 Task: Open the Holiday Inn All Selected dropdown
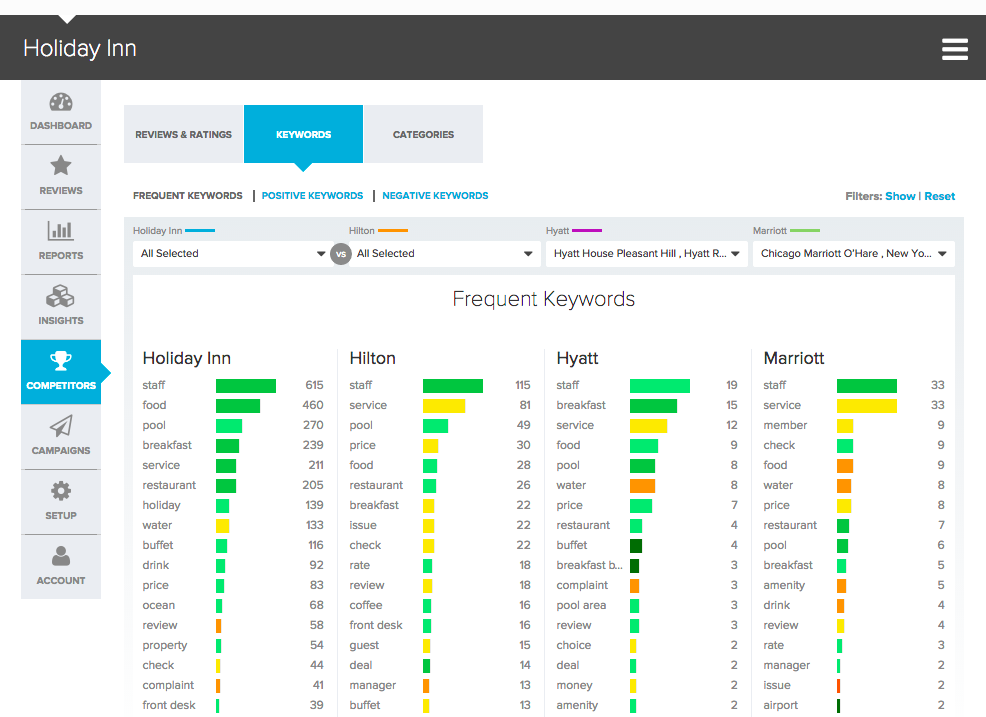[233, 253]
